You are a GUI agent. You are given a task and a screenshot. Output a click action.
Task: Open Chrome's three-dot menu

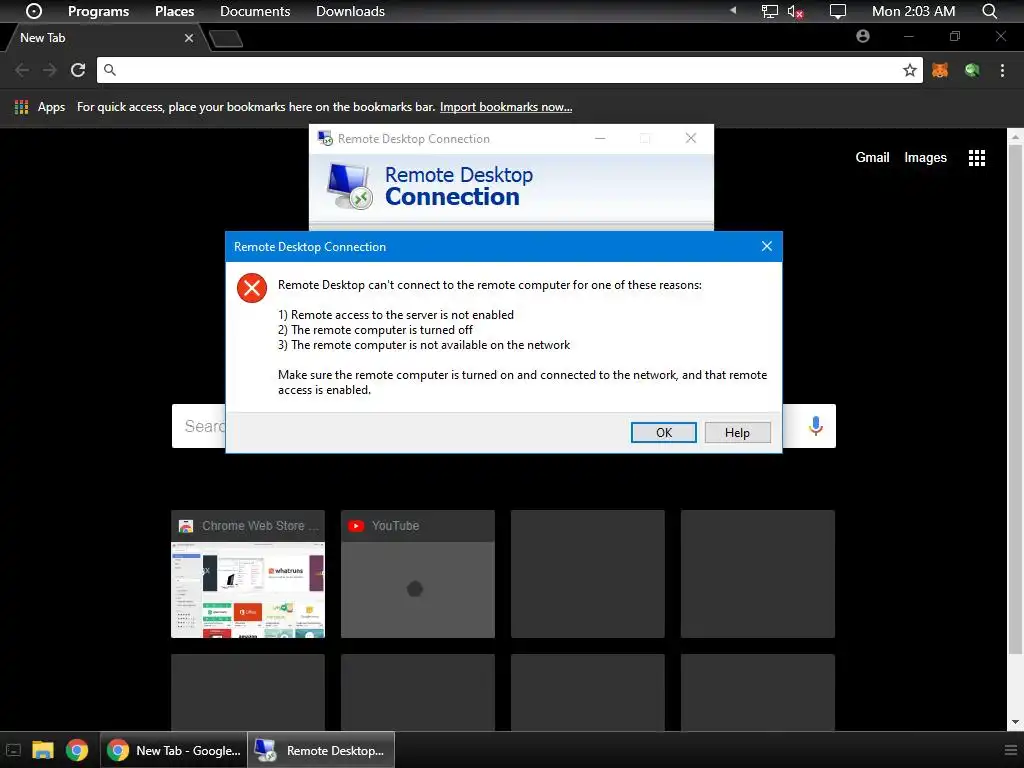[x=1002, y=70]
